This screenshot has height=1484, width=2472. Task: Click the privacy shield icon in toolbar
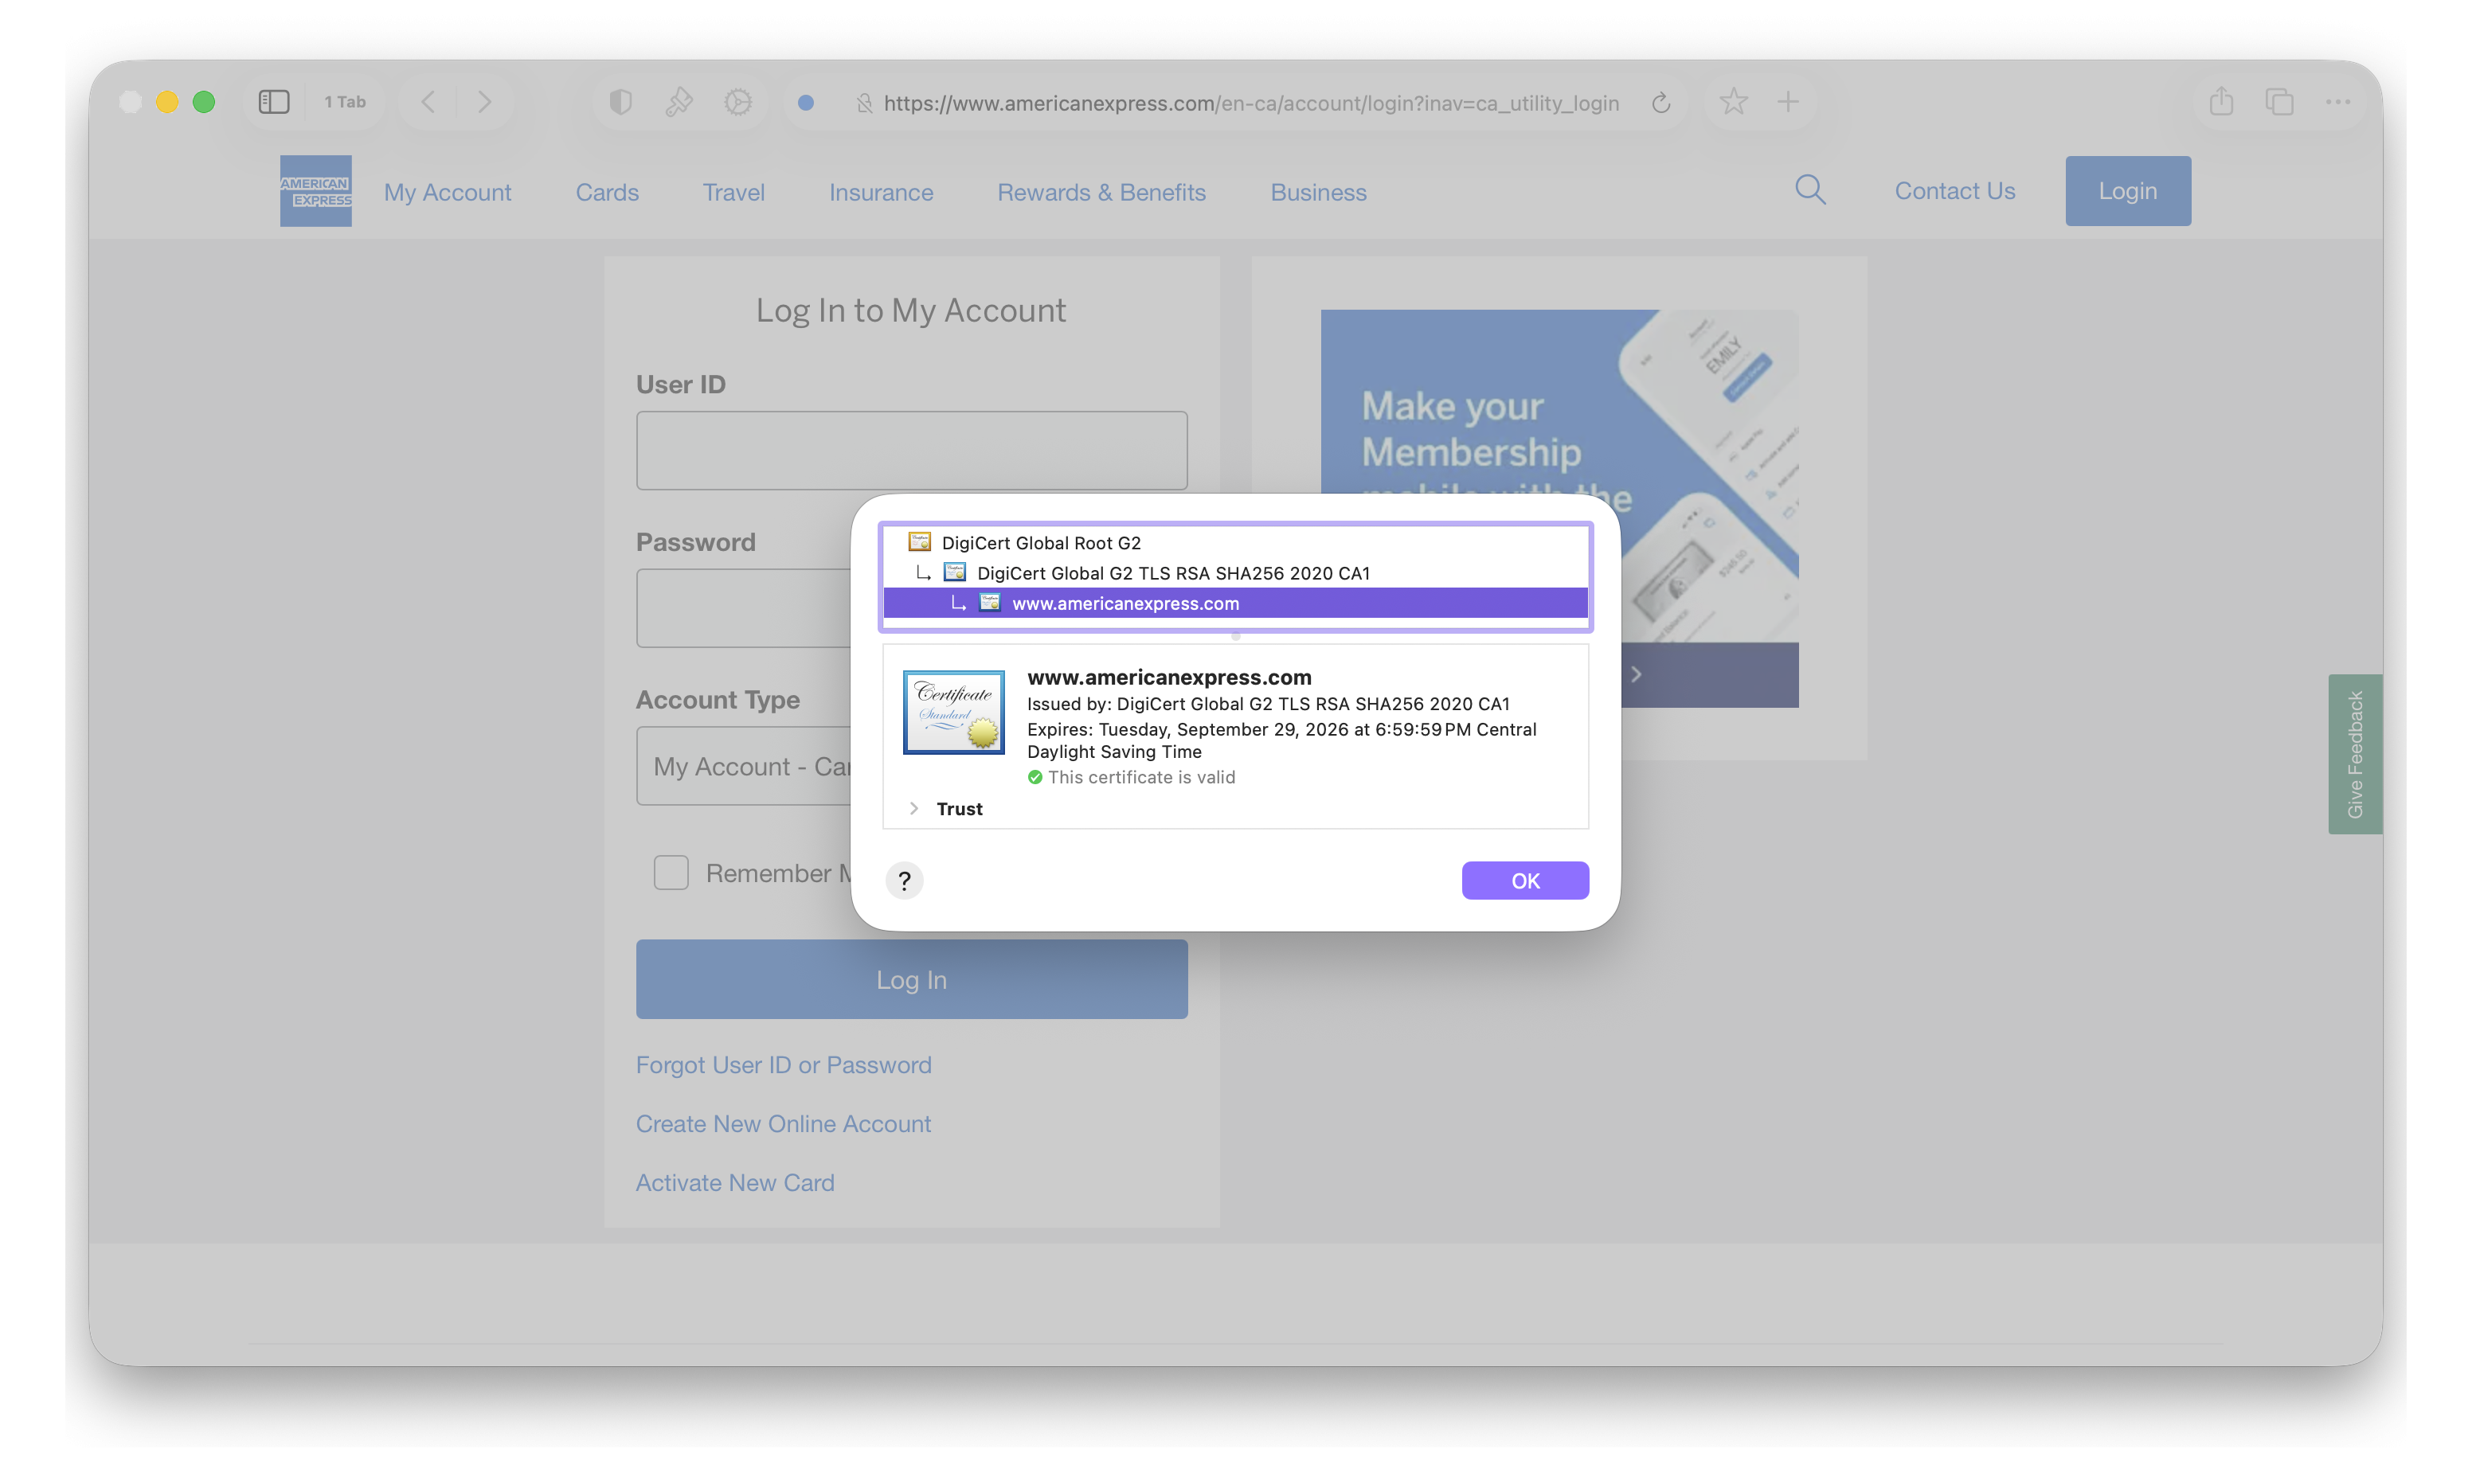pos(620,102)
